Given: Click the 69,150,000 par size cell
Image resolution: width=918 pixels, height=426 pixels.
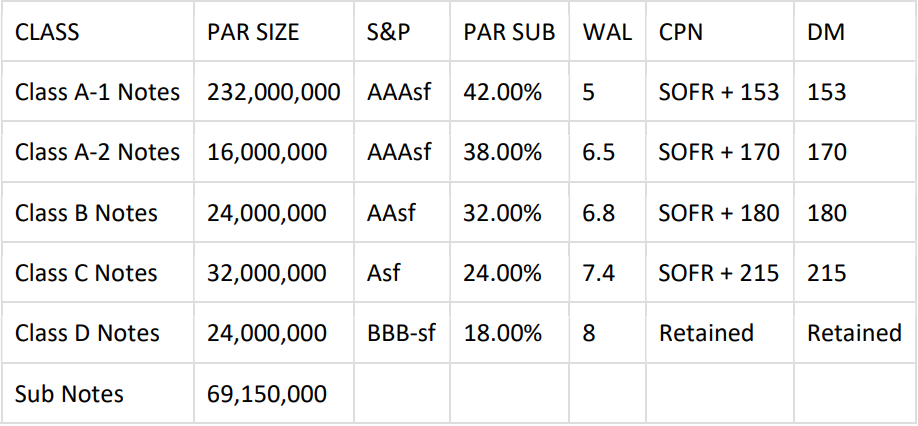Looking at the screenshot, I should click(x=267, y=394).
